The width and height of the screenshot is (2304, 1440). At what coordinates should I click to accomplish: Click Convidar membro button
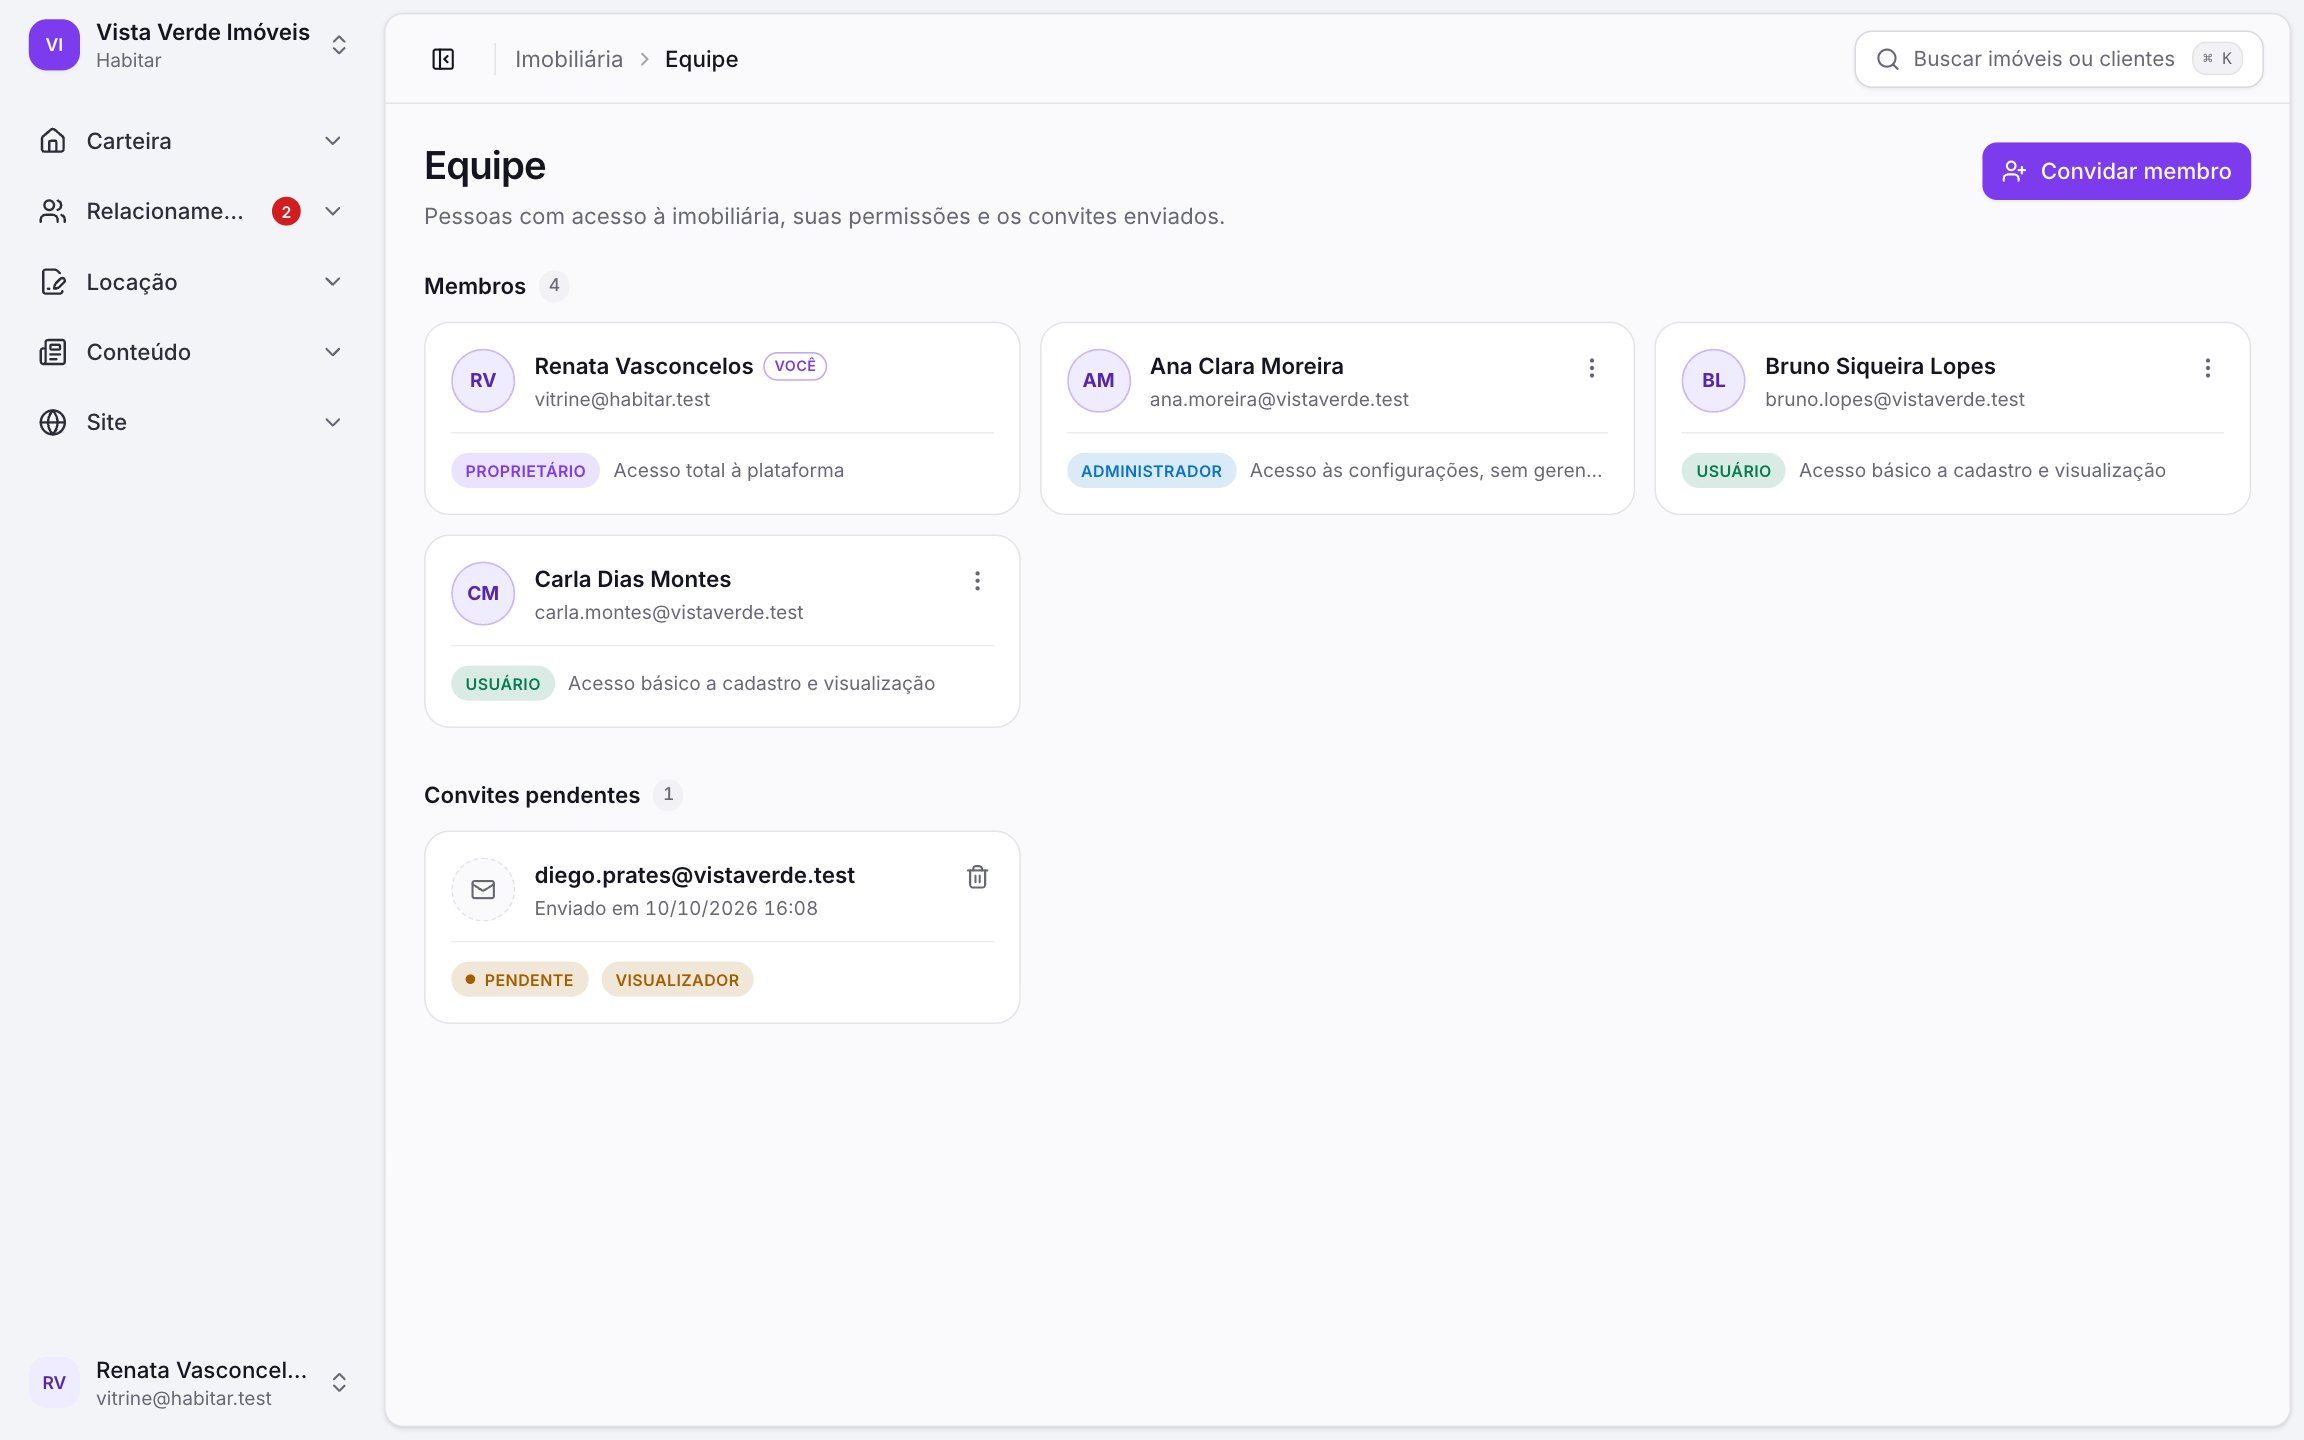pyautogui.click(x=2116, y=171)
